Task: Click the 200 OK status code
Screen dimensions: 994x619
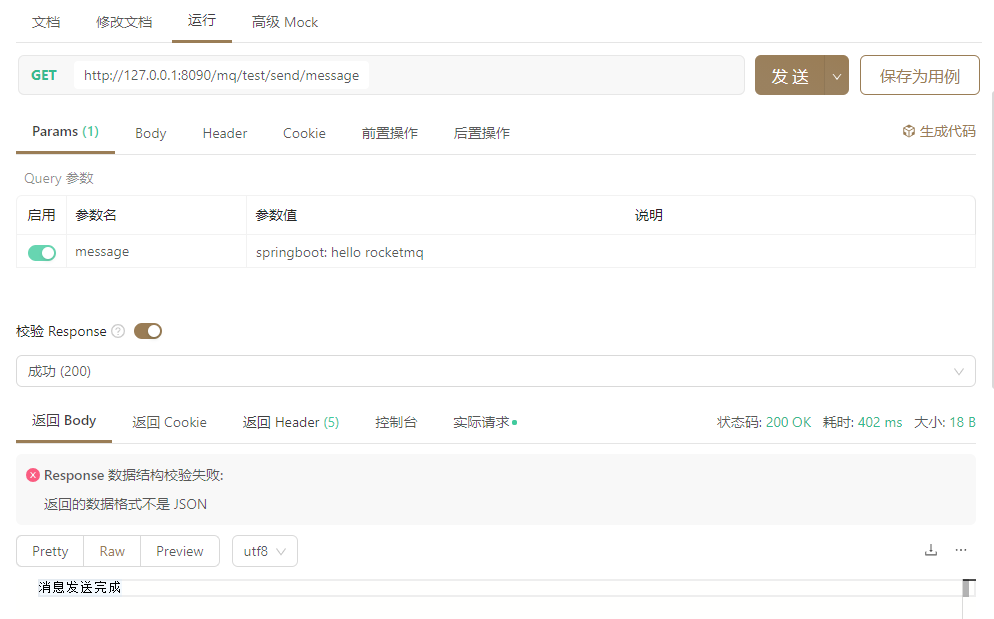Action: click(789, 422)
